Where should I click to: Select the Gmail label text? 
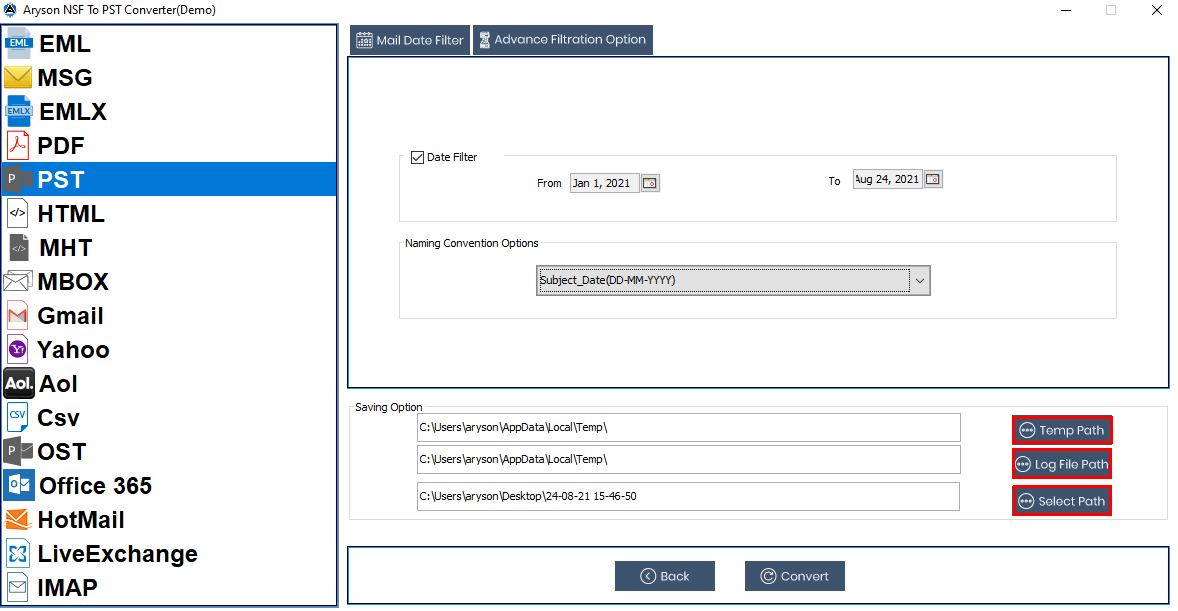coord(71,316)
